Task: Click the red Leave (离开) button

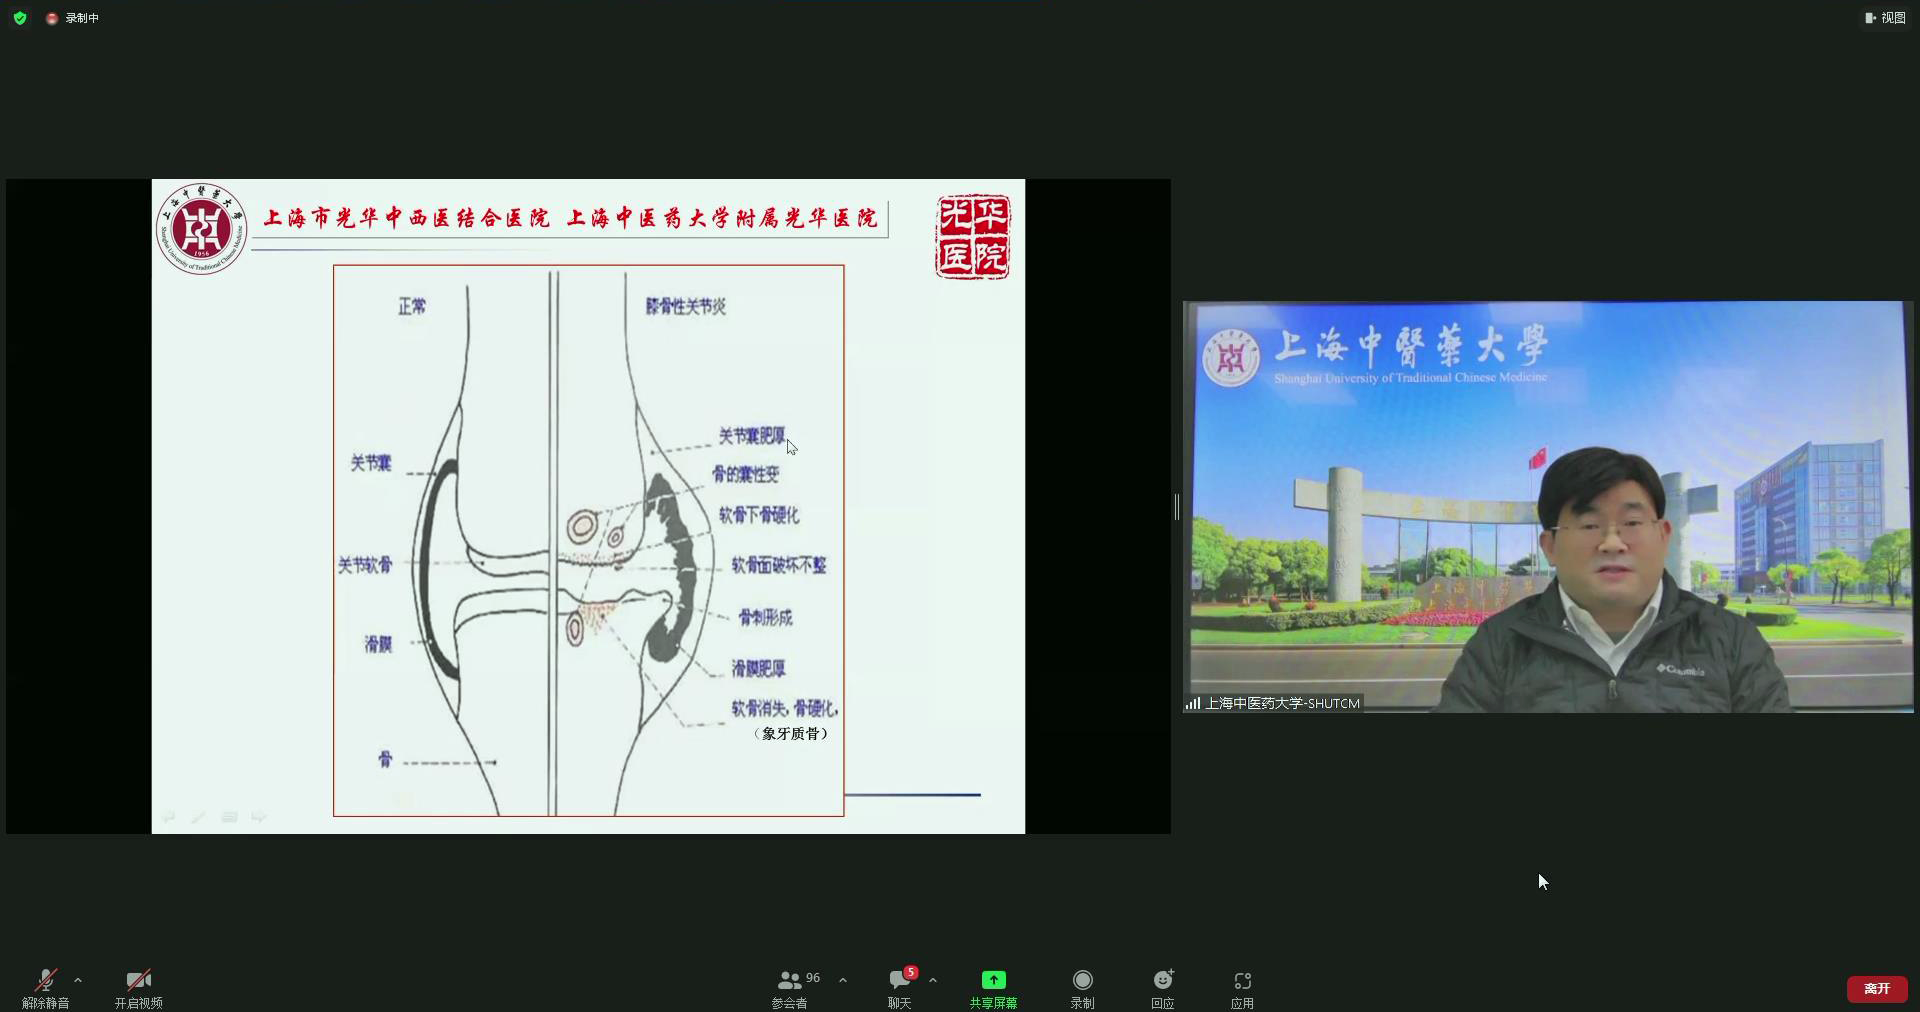Action: click(1876, 988)
